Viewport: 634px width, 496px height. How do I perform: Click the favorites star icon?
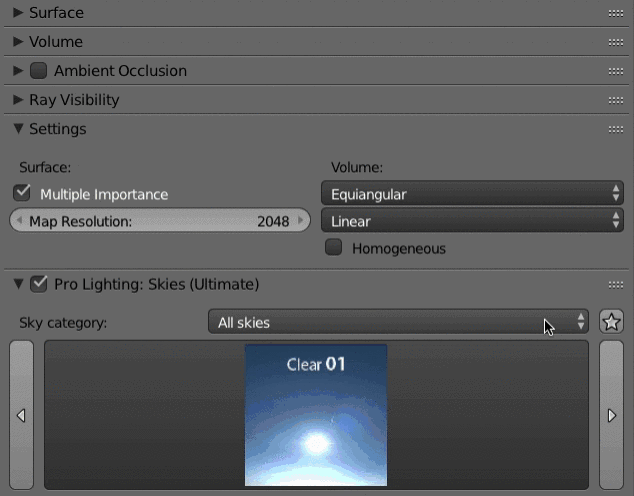[x=611, y=322]
